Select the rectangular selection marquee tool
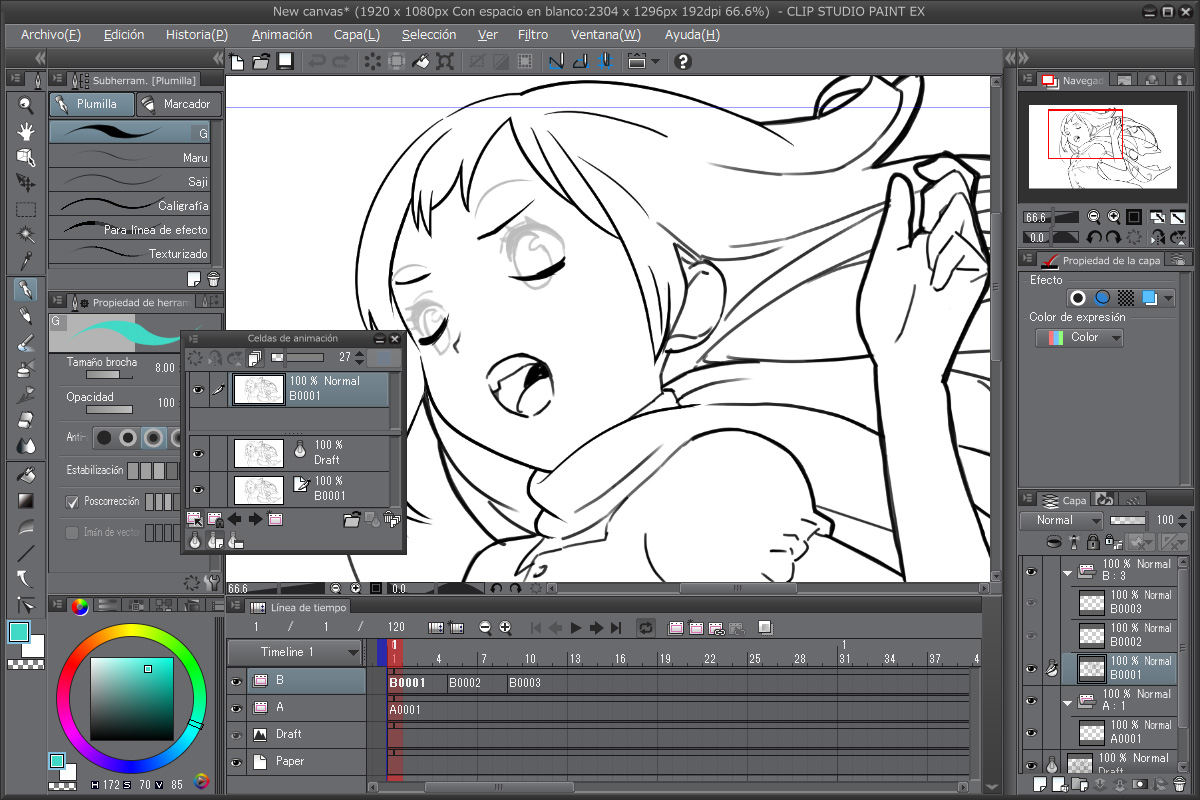Image resolution: width=1200 pixels, height=800 pixels. (26, 209)
